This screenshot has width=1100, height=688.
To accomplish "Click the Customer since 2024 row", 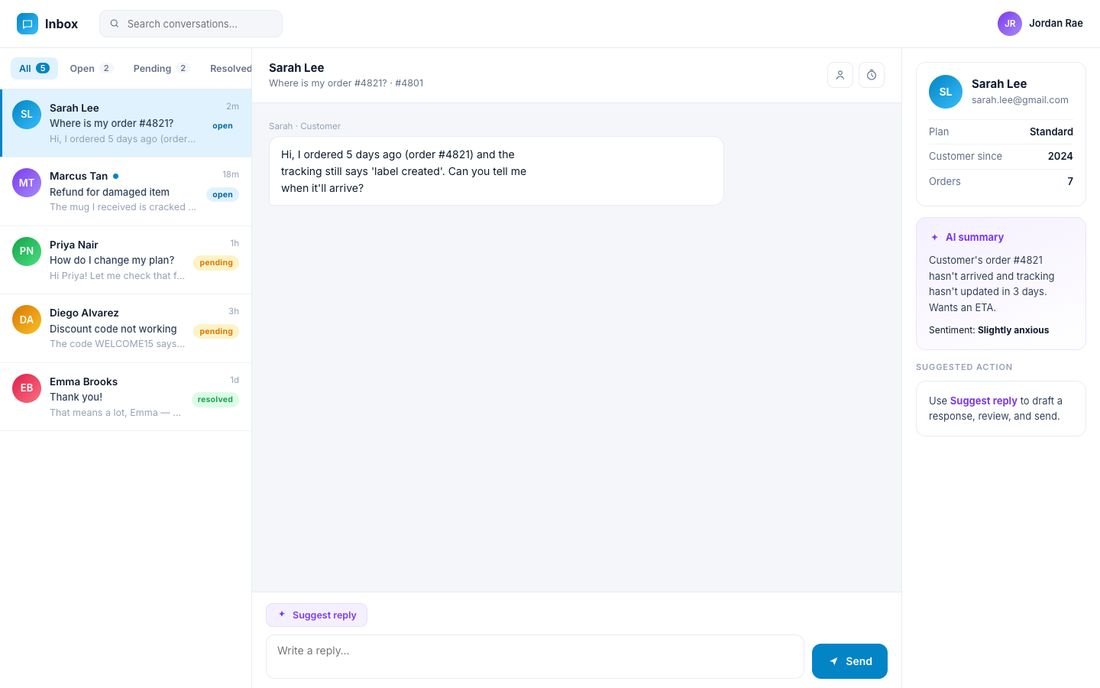I will tap(1000, 156).
